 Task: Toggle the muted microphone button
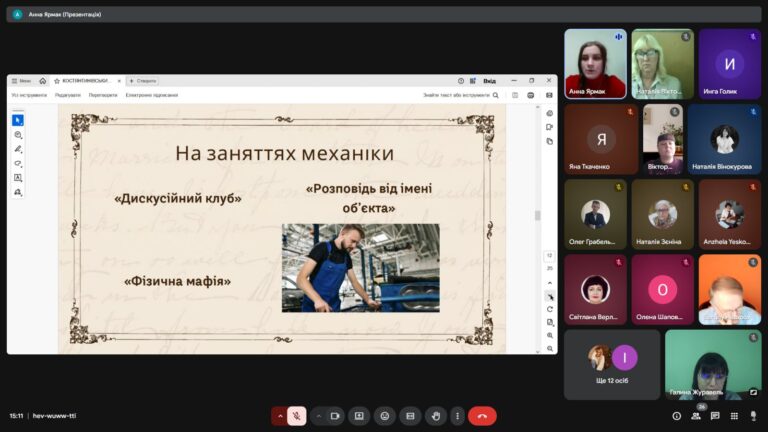pyautogui.click(x=296, y=416)
